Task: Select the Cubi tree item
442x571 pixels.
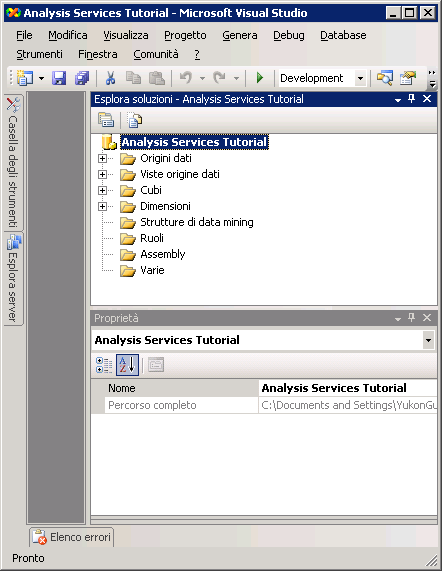Action: click(151, 190)
